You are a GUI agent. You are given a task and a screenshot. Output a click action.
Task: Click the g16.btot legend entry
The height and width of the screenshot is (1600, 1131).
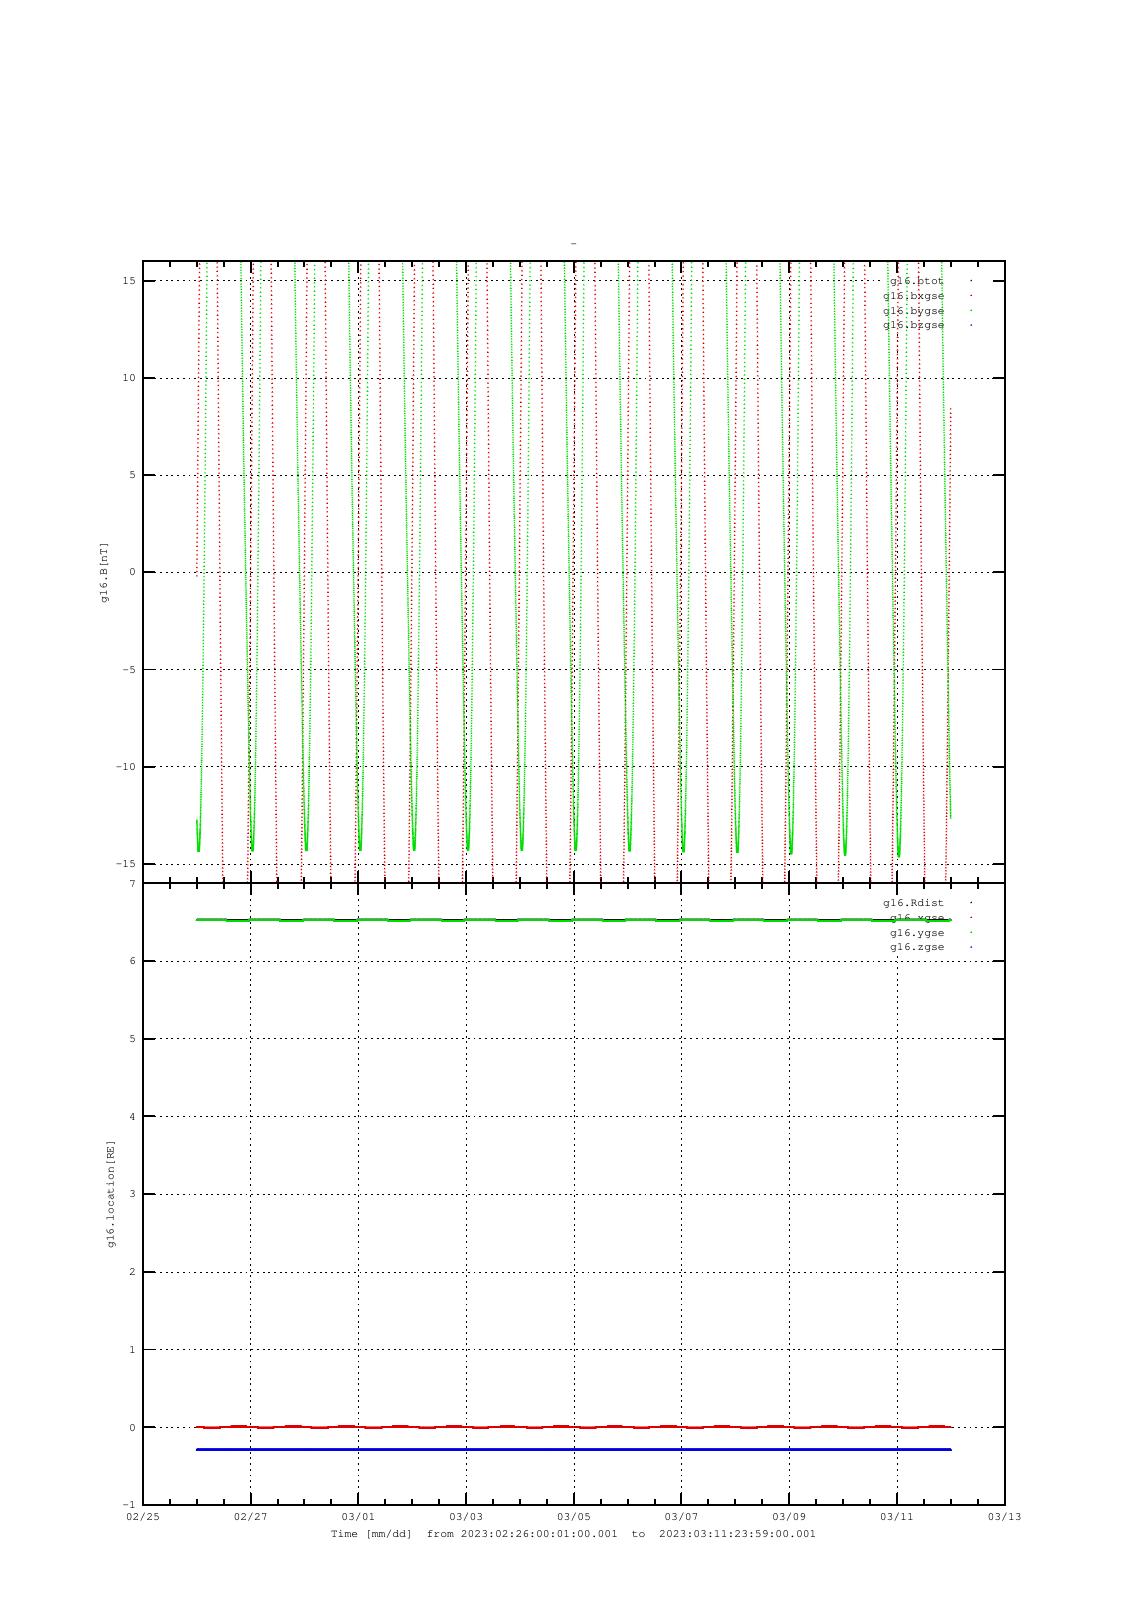coord(916,281)
